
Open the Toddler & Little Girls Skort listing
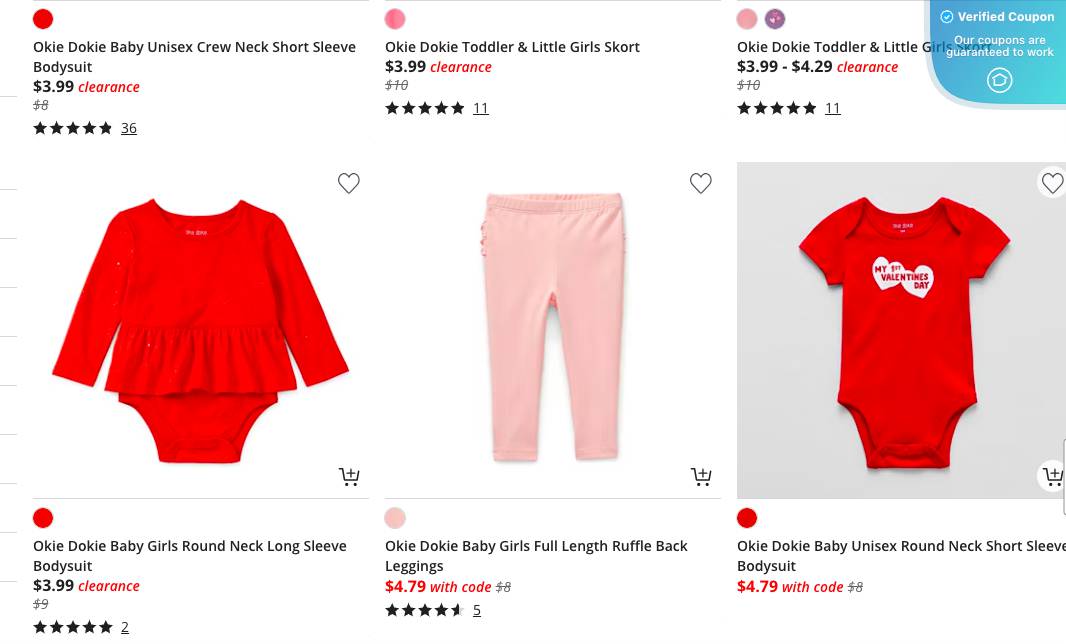512,47
